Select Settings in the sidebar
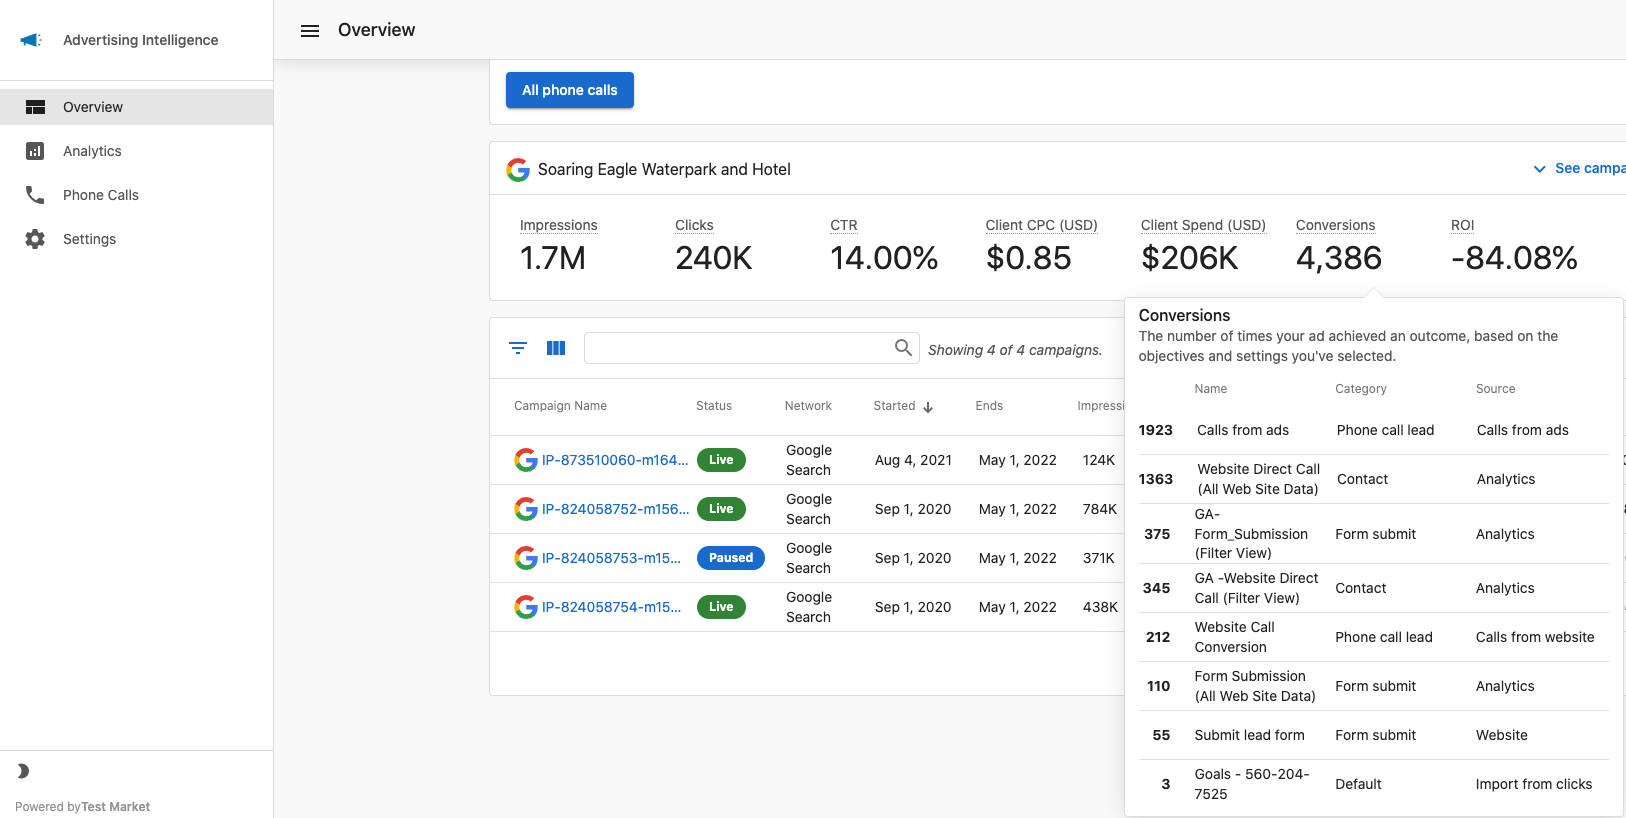 pos(136,239)
